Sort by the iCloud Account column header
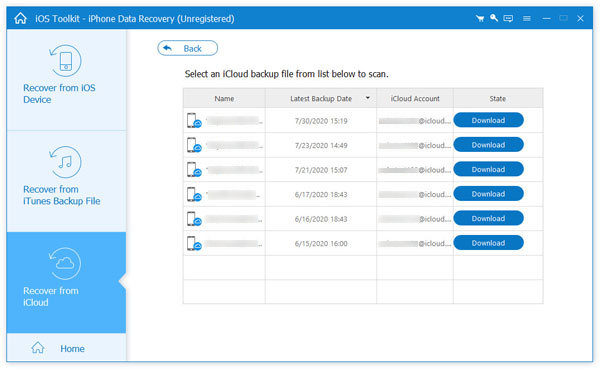600x369 pixels. point(415,98)
